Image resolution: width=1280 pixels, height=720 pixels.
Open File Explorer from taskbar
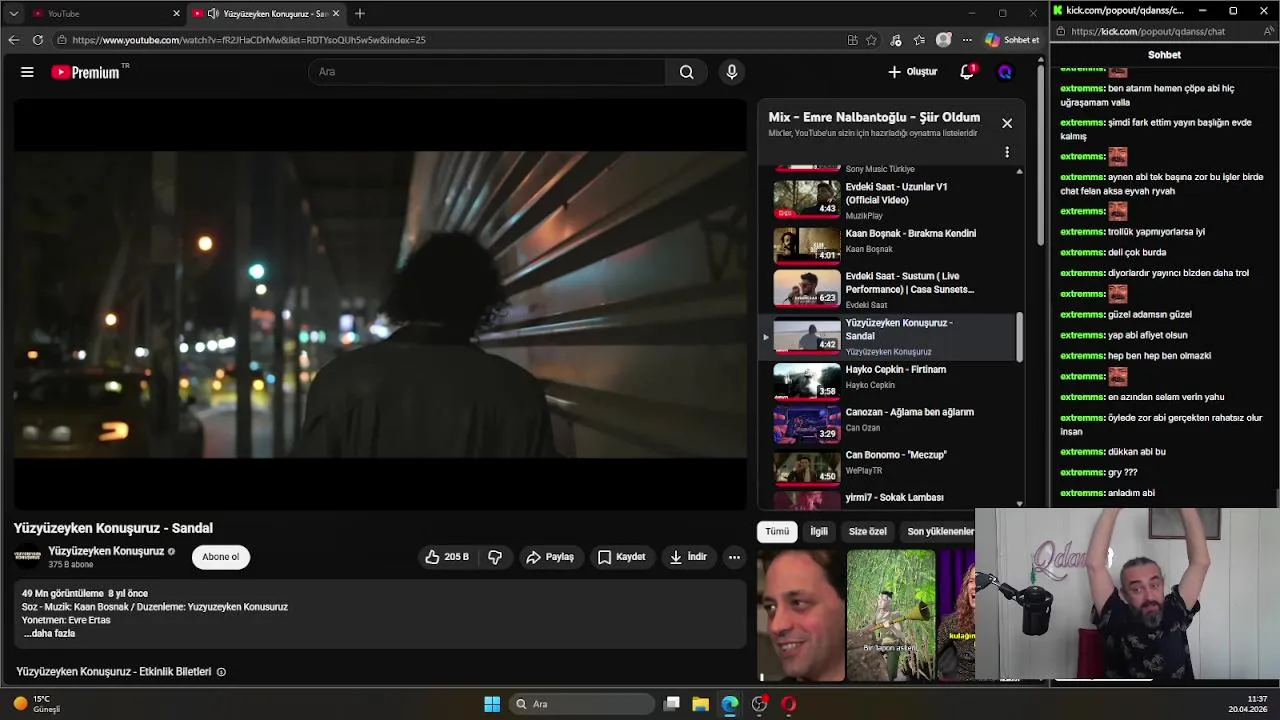700,704
